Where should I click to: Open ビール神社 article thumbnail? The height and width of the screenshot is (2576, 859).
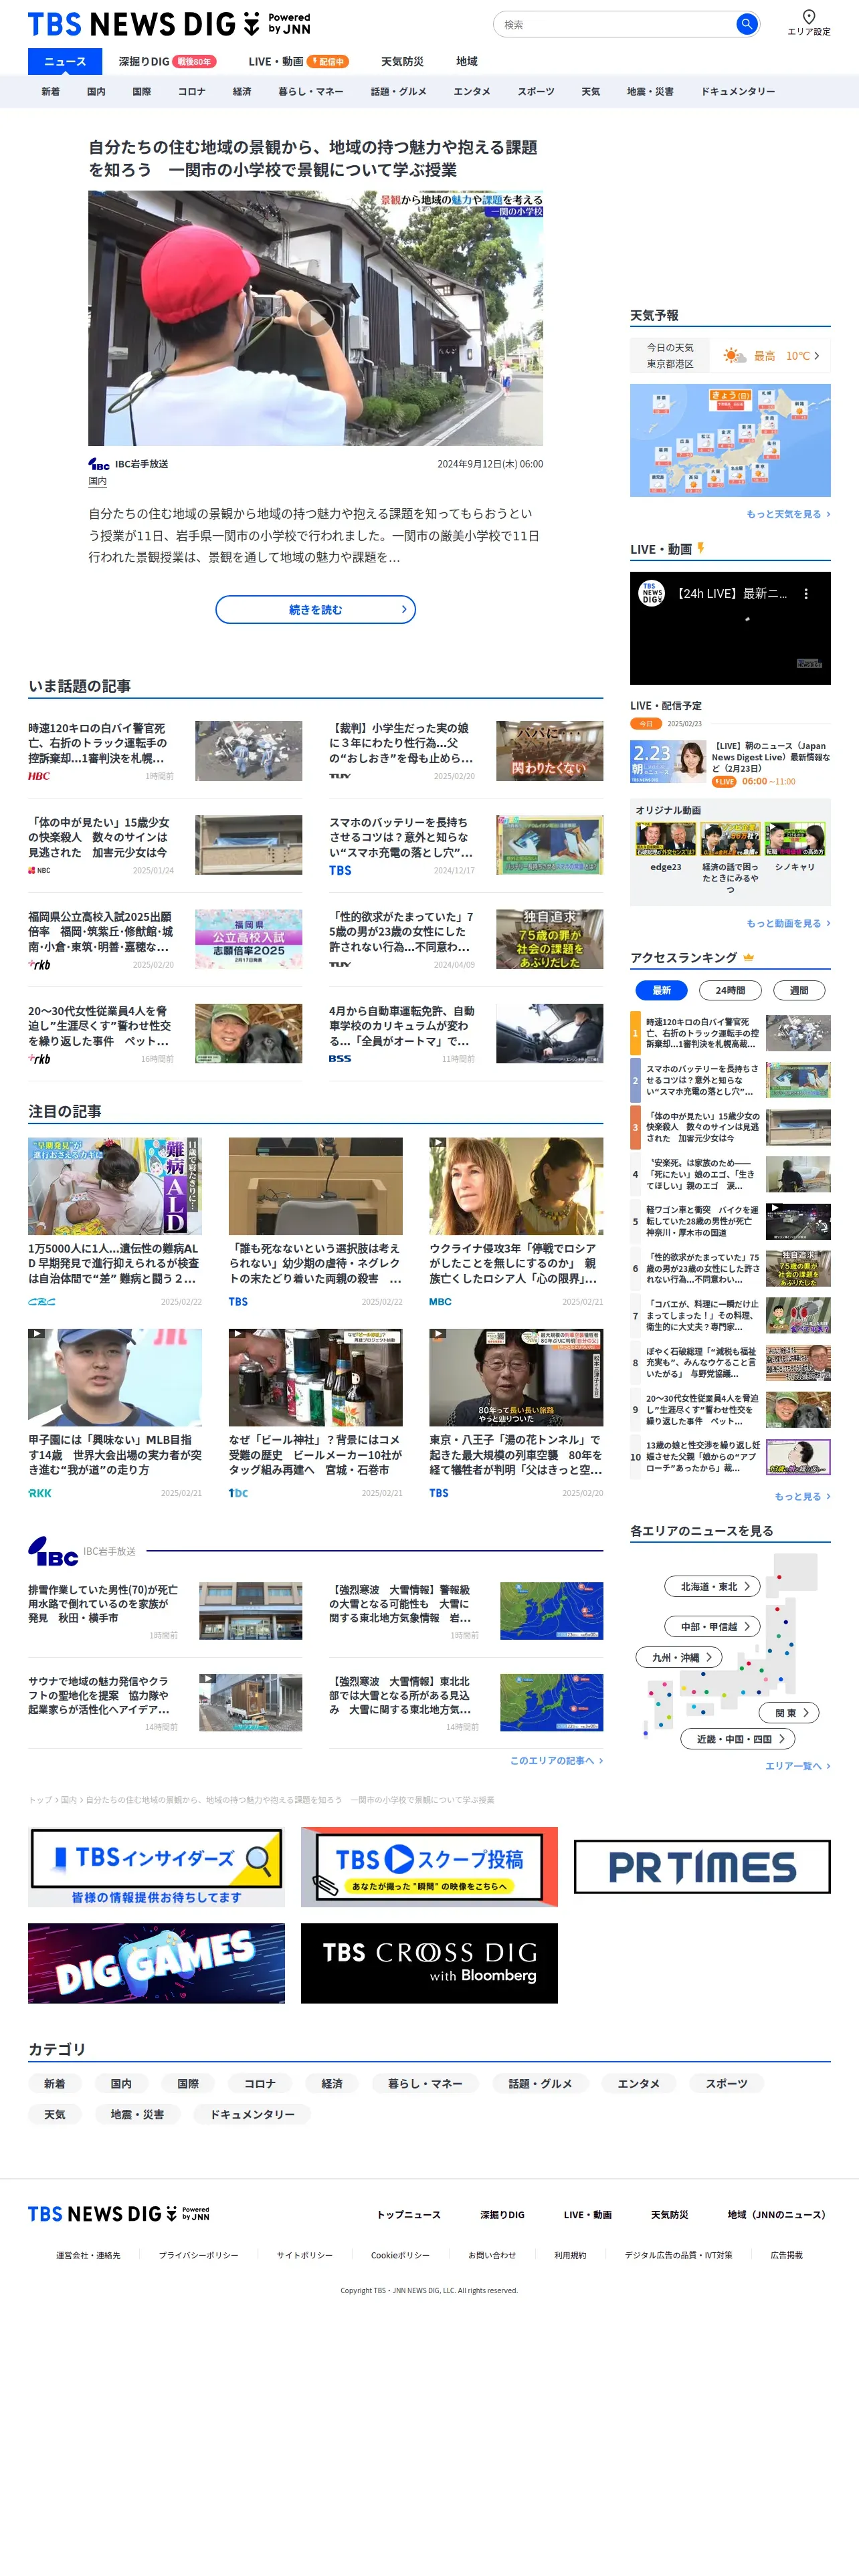(x=316, y=1377)
